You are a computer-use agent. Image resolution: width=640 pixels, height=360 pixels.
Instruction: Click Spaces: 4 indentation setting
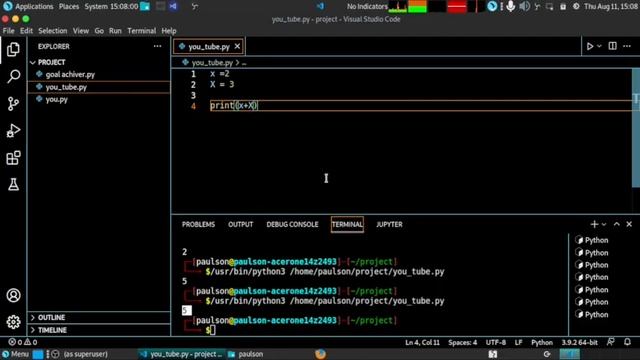pyautogui.click(x=462, y=342)
